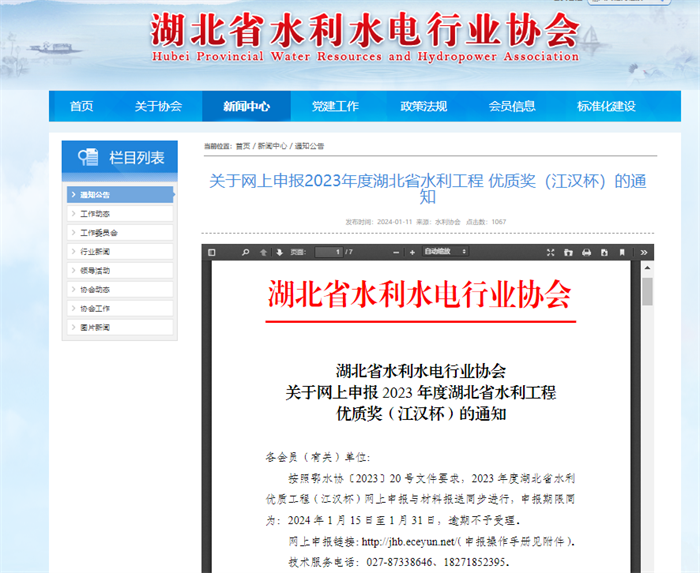700x573 pixels.
Task: Select 工作动态 in the sidebar list
Action: (x=120, y=214)
